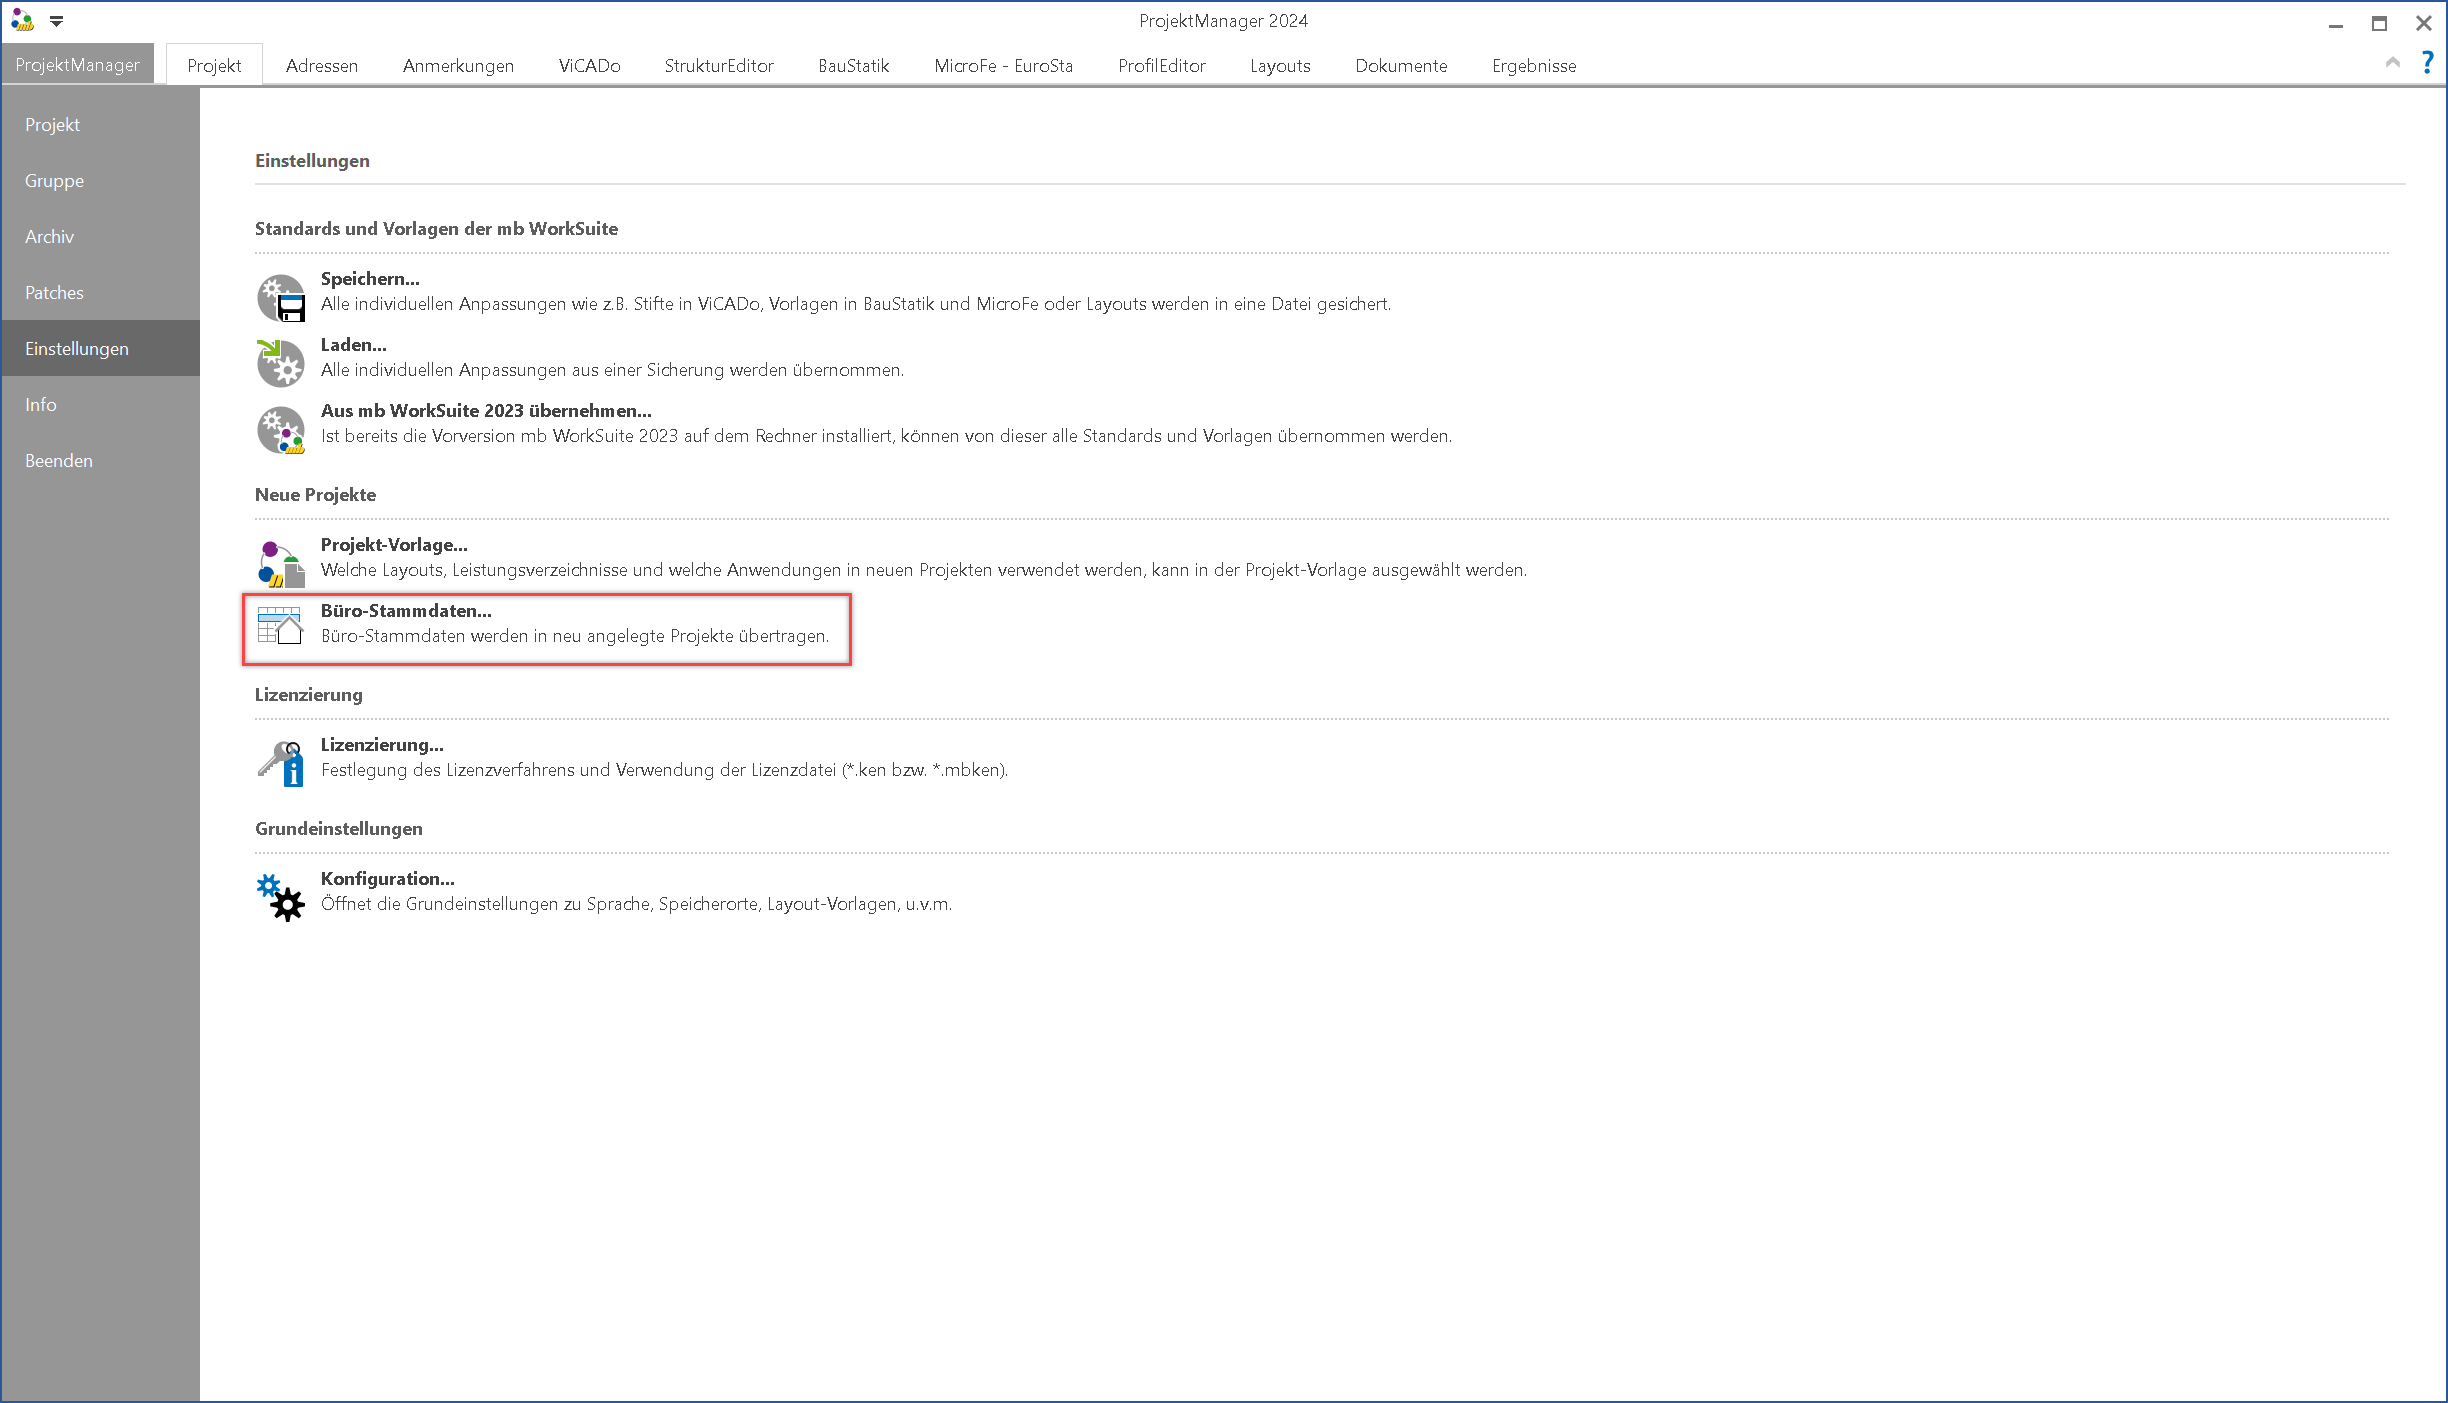
Task: Click the mb WorkSuite app icon in title bar
Action: pos(22,20)
